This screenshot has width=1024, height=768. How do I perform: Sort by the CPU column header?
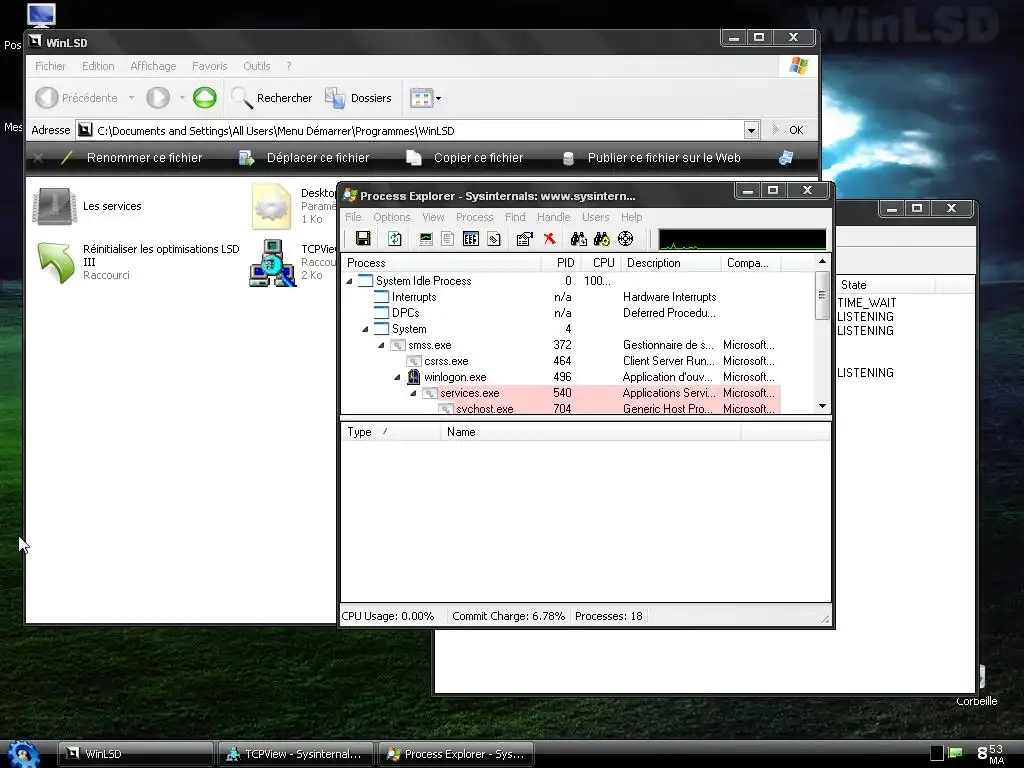603,263
